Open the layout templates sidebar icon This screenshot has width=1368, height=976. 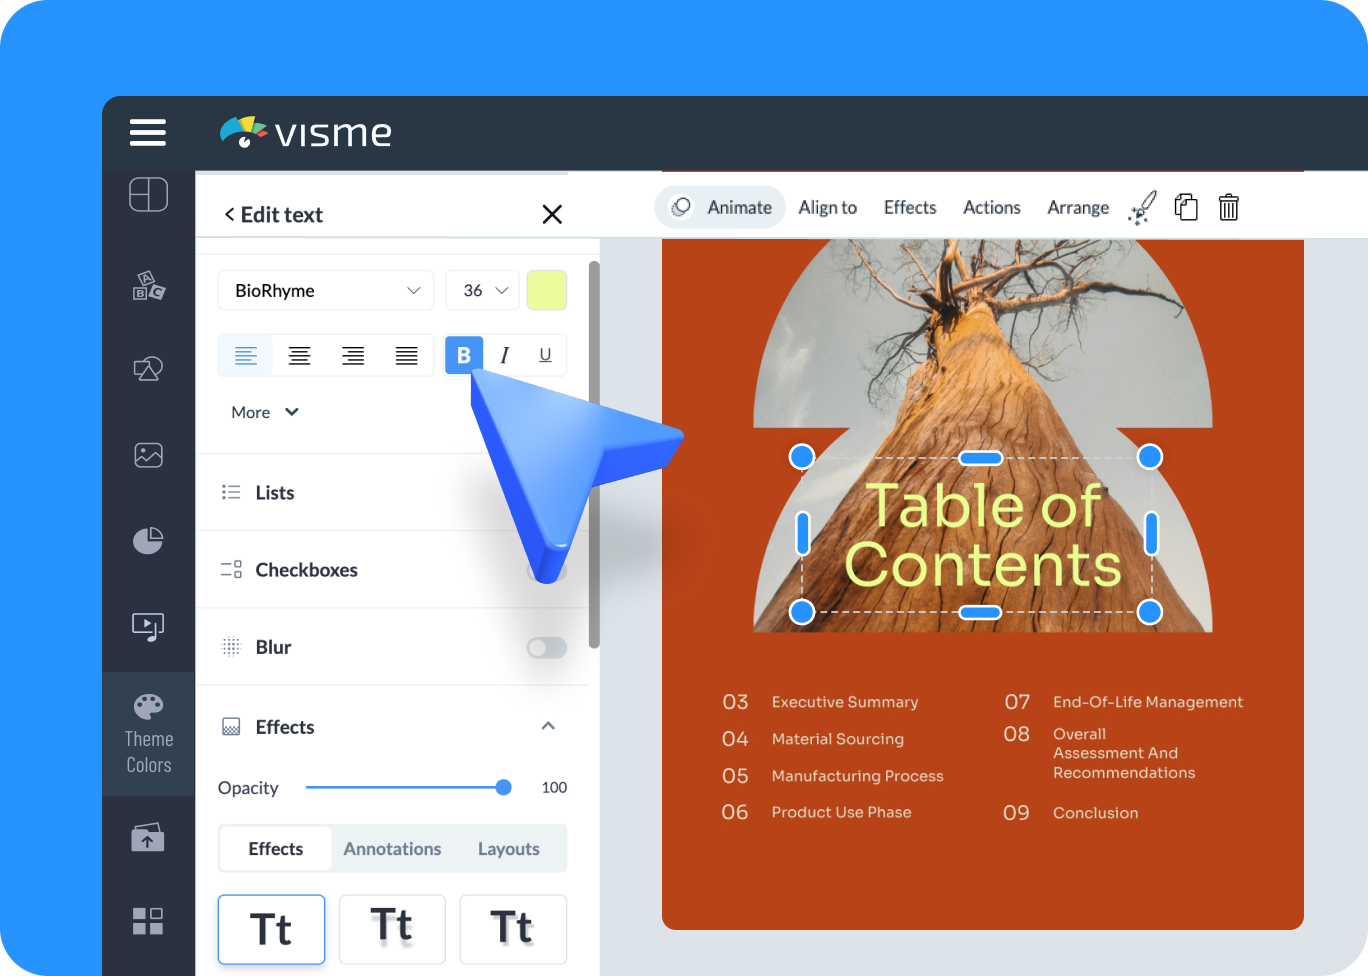(148, 194)
